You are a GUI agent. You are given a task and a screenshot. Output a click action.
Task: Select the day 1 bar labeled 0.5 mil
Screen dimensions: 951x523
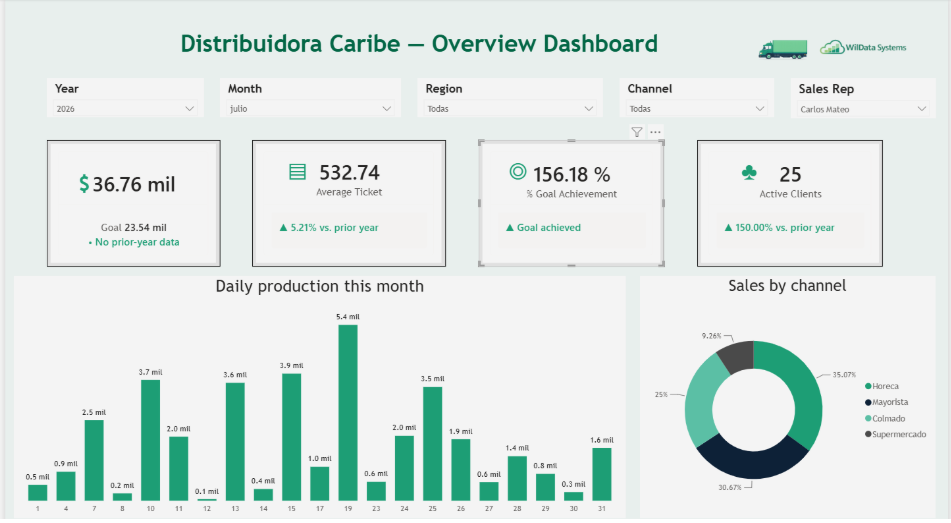(38, 493)
